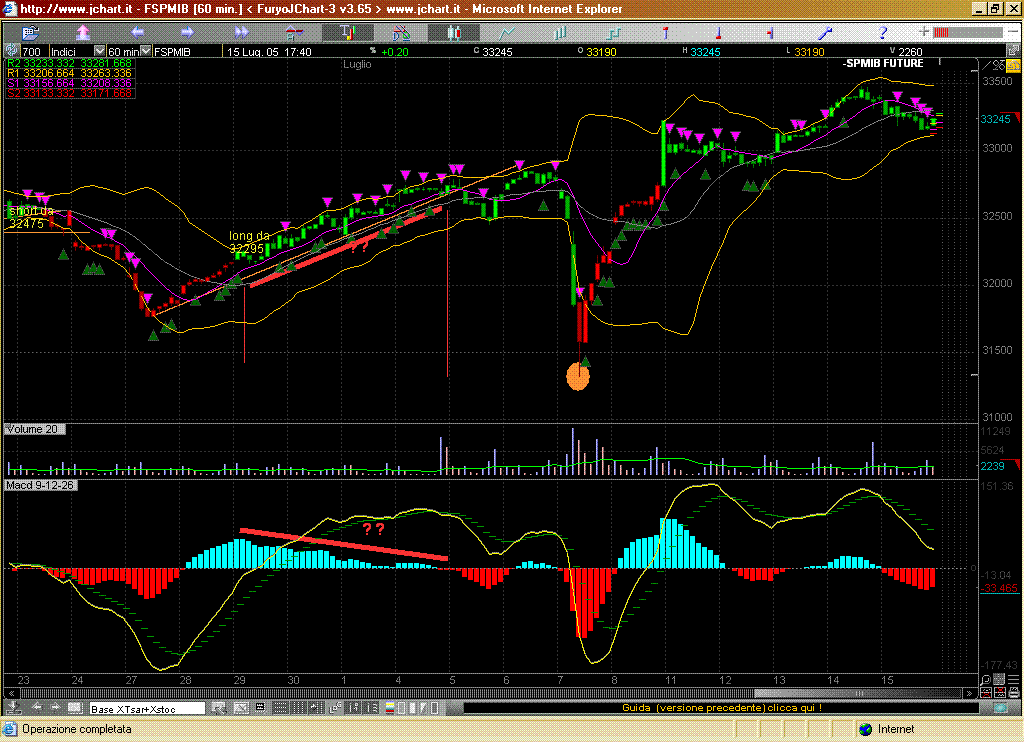Click the Guida versione precedente link
Viewport: 1024px width, 742px height.
pyautogui.click(x=722, y=708)
